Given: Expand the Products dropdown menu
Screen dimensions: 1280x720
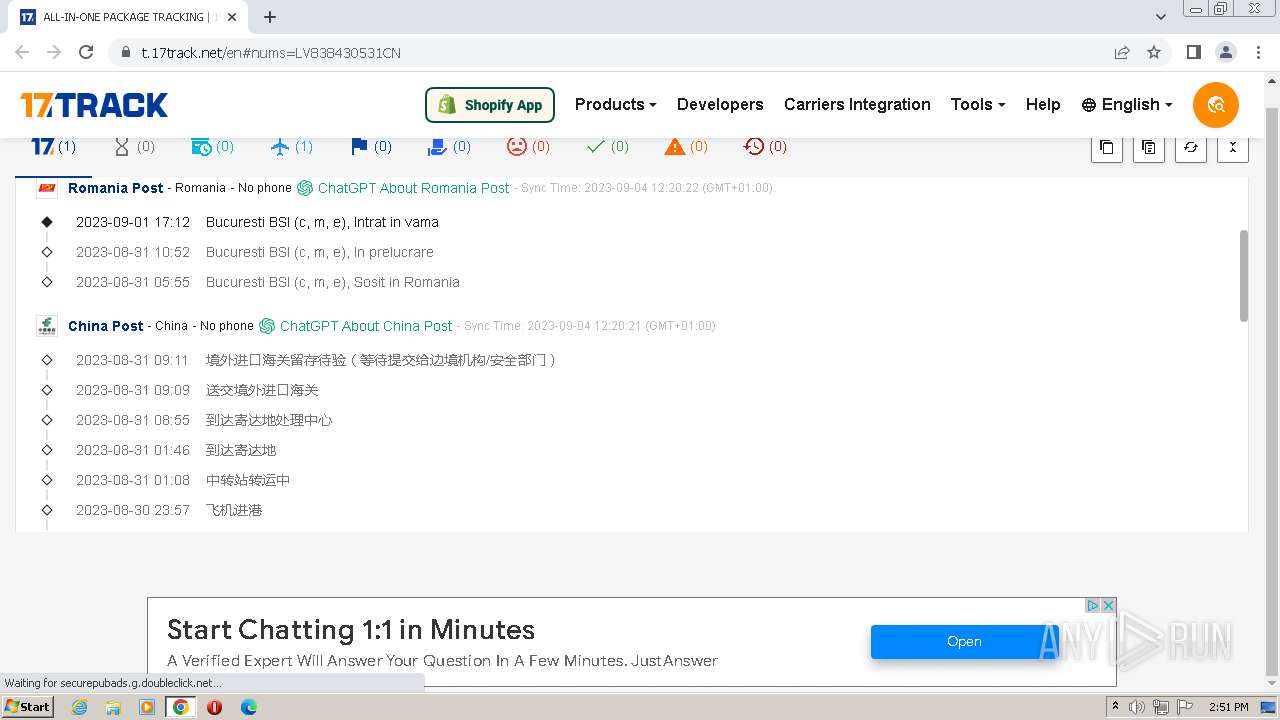Looking at the screenshot, I should (615, 104).
